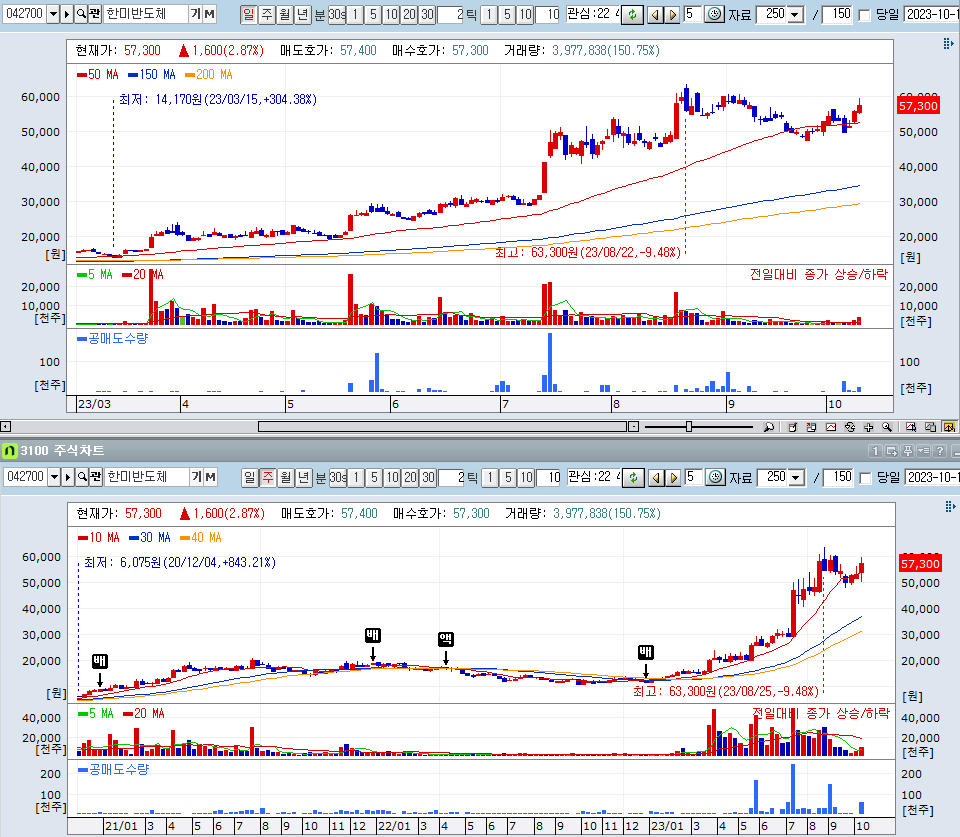Click the 기 button in top chart toolbar
The image size is (960, 837).
coord(195,13)
